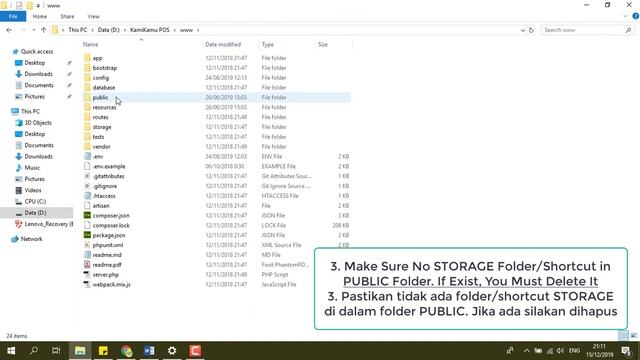
Task: Select the resources folder
Action: tap(104, 107)
